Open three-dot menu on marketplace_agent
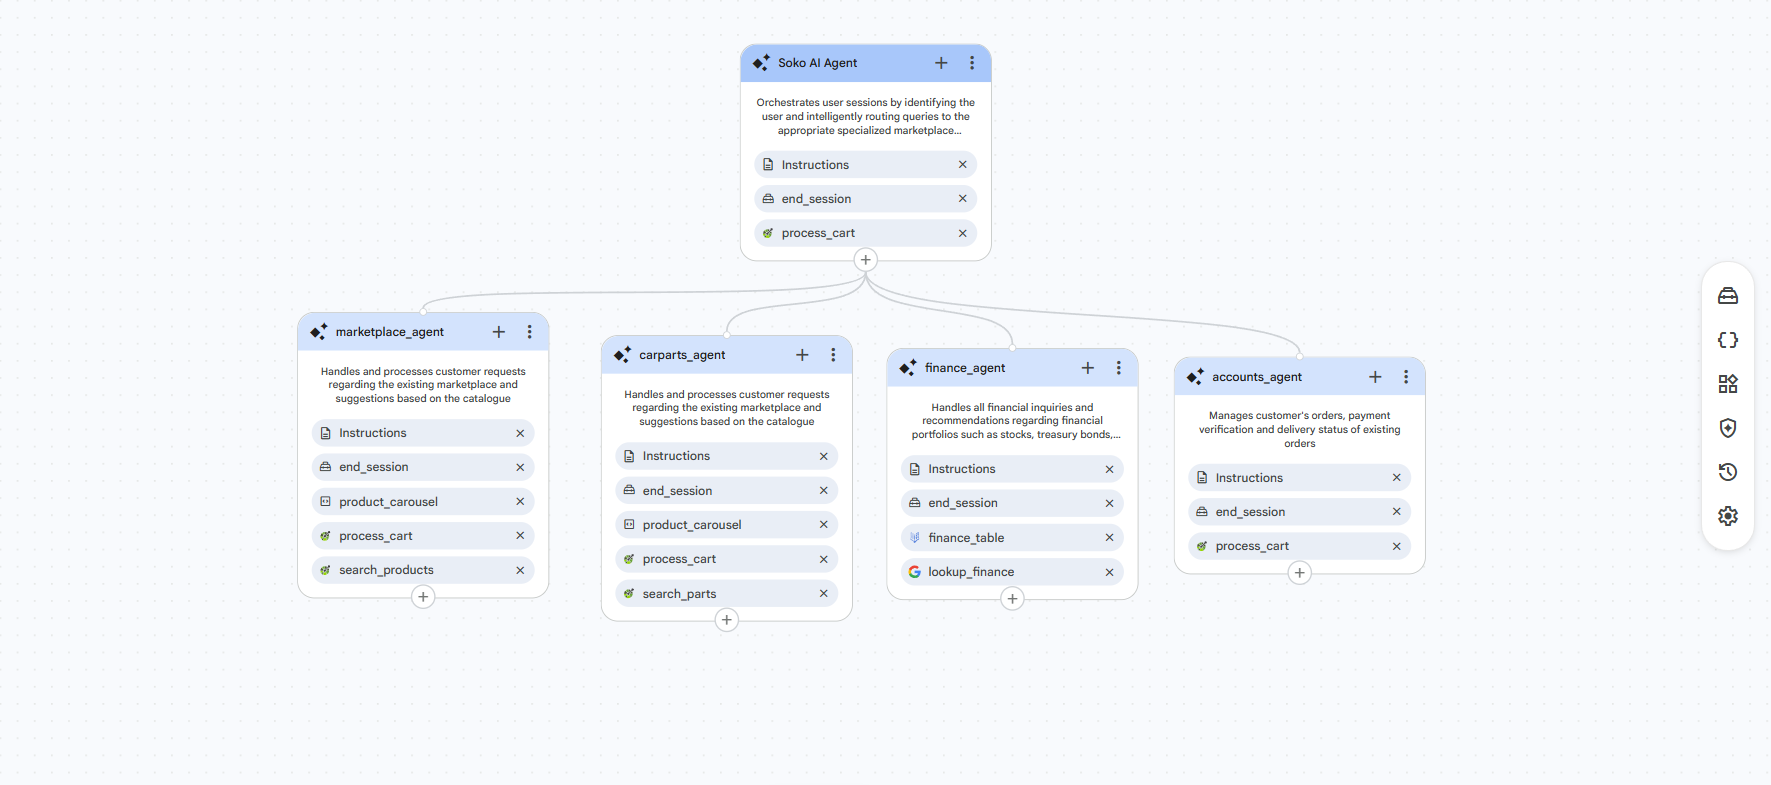Viewport: 1771px width, 785px height. (529, 332)
